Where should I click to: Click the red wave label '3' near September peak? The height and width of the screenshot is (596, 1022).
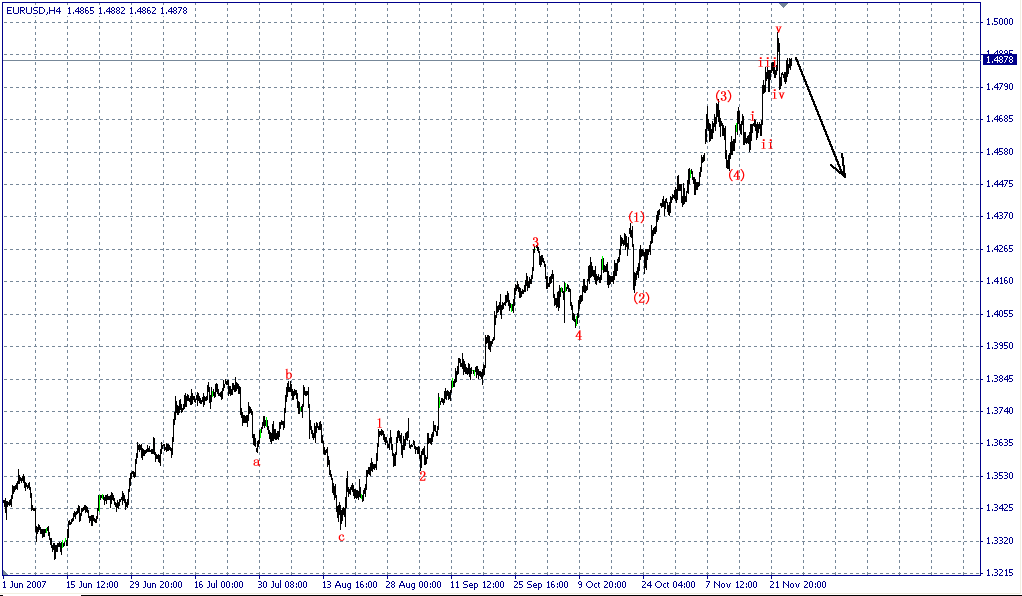click(x=536, y=241)
